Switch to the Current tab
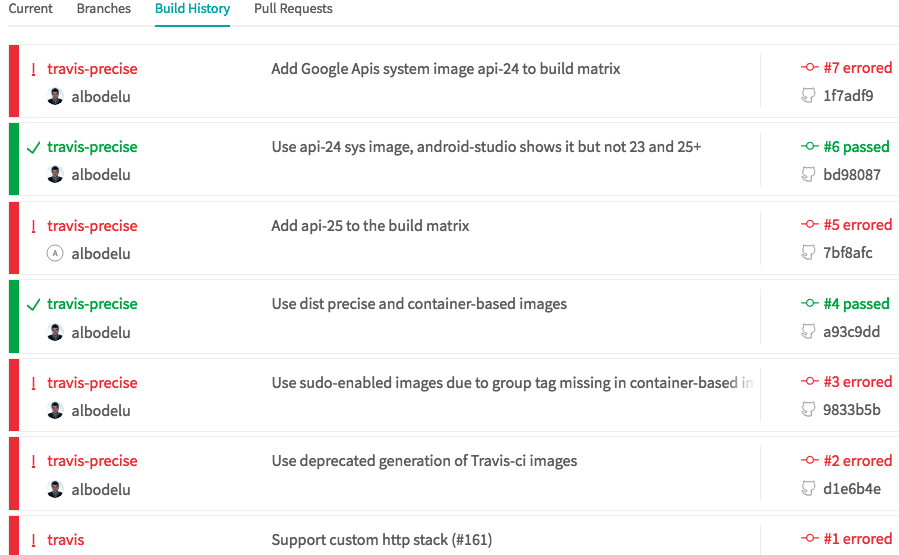Screen dimensions: 899x555 pos(30,9)
